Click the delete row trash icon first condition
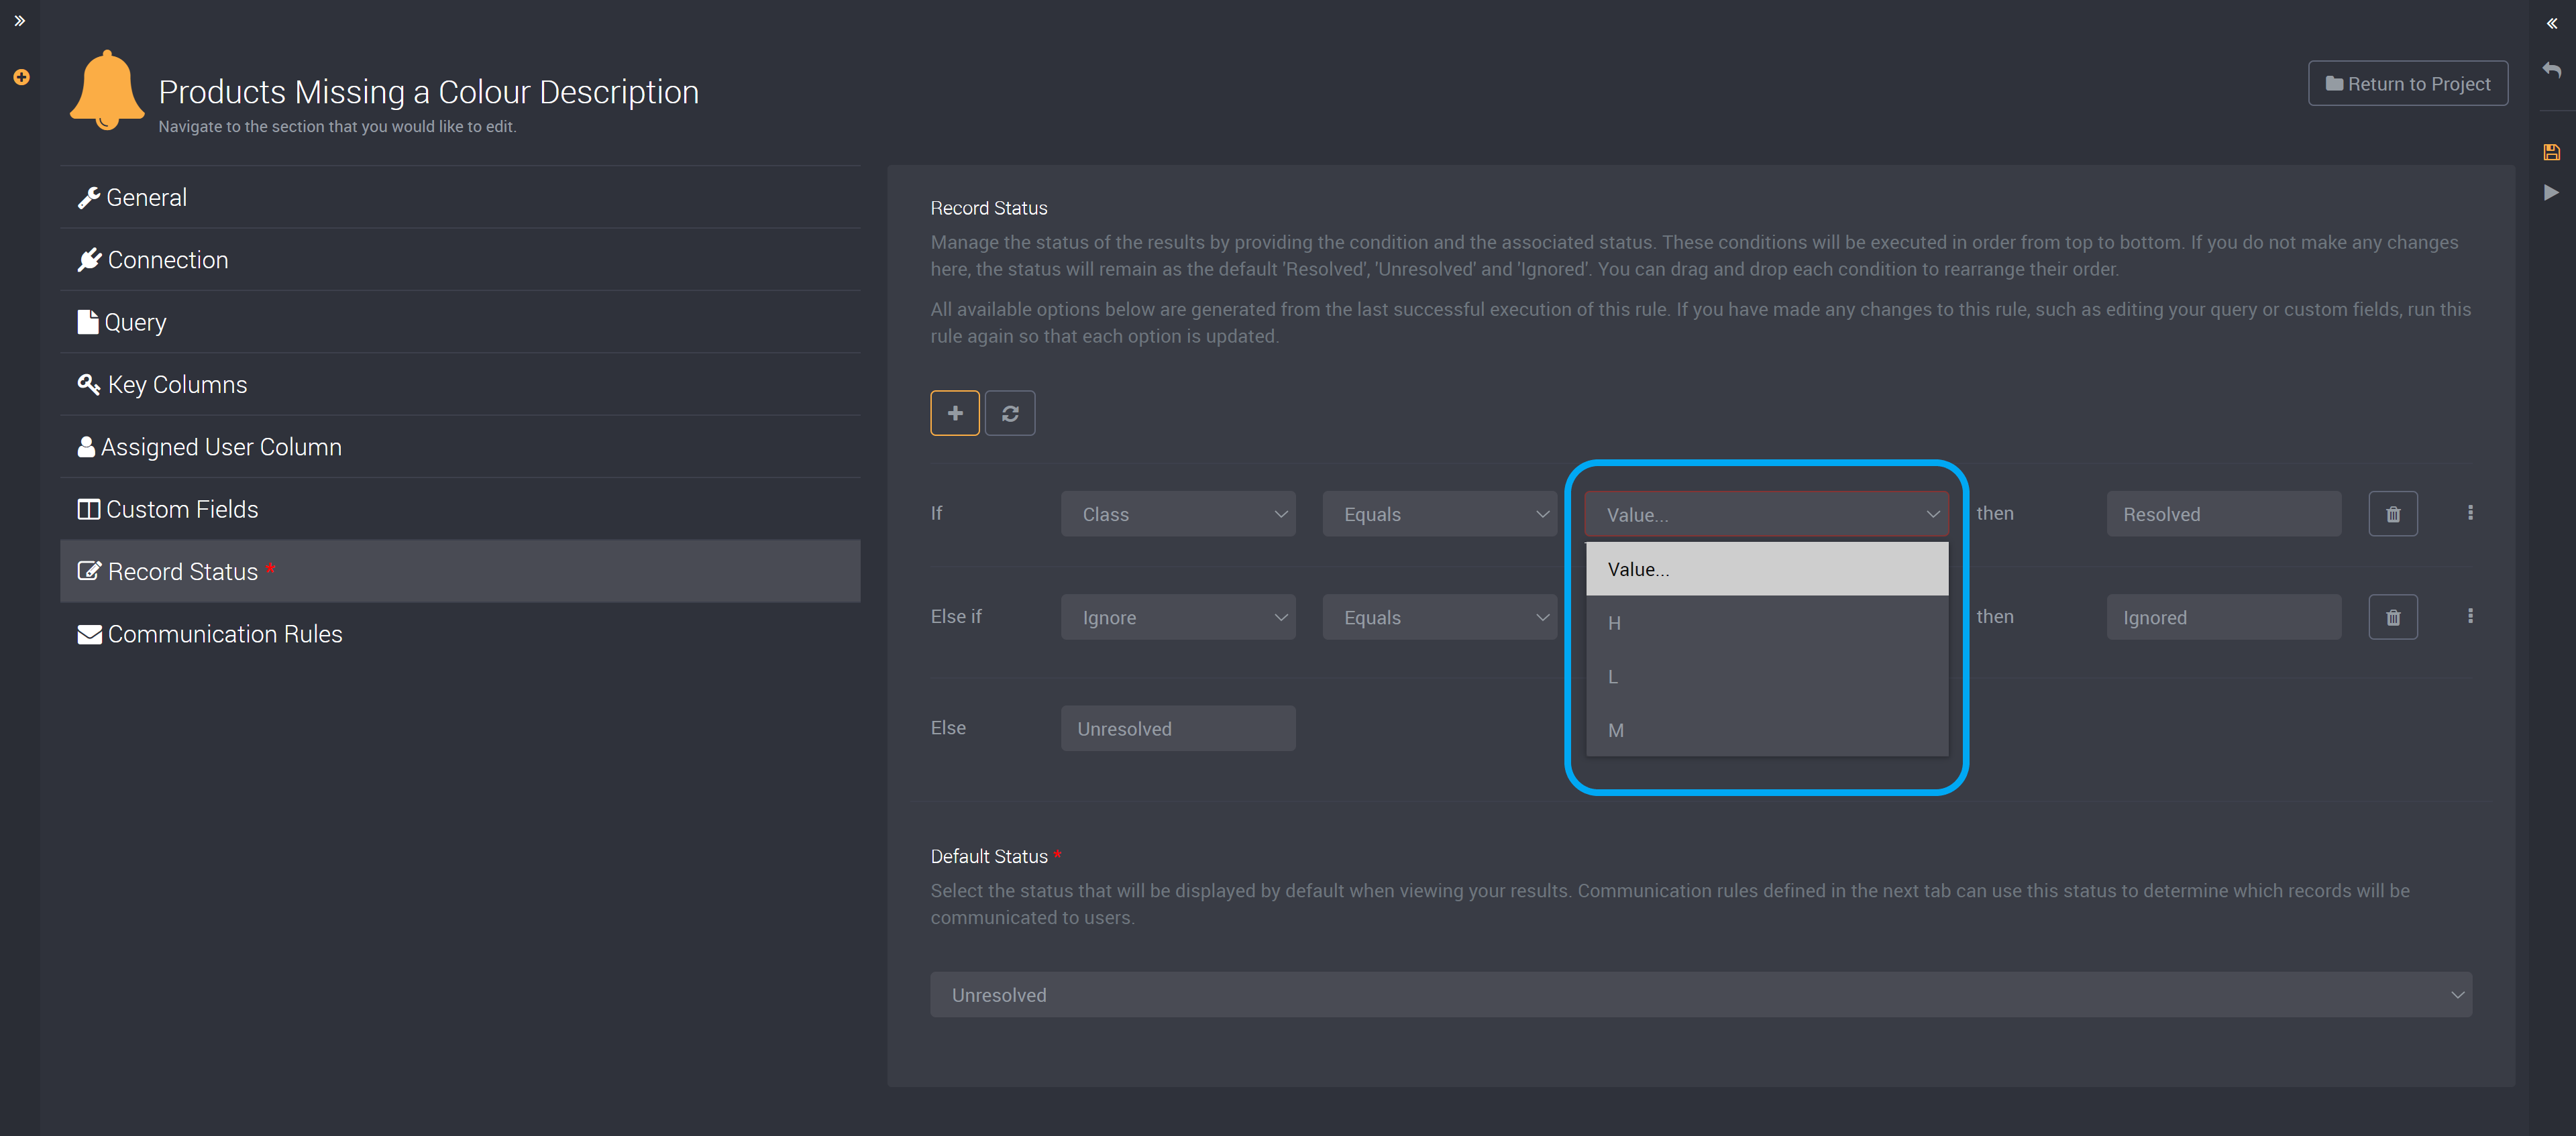 coord(2394,514)
